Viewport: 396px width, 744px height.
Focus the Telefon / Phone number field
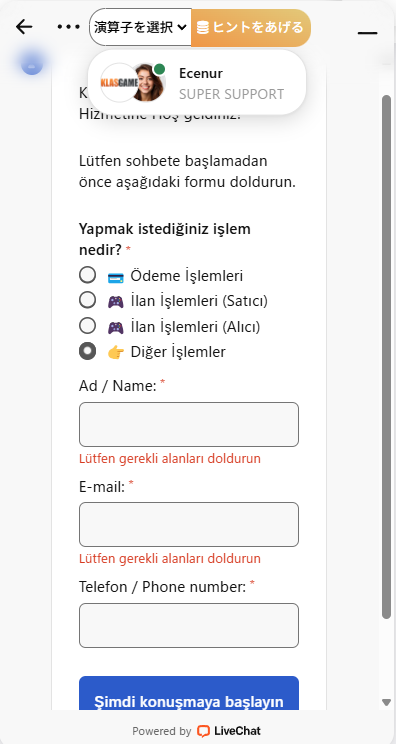[x=189, y=625]
